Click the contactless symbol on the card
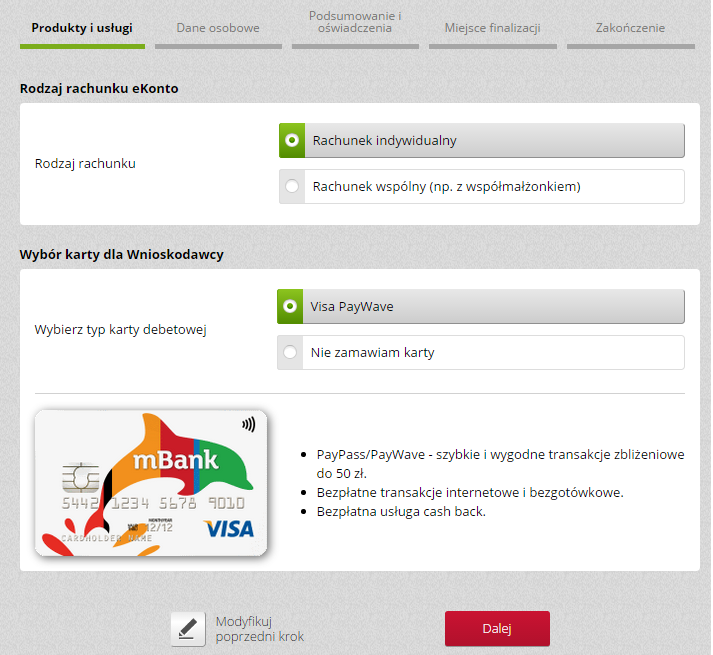 pos(248,425)
